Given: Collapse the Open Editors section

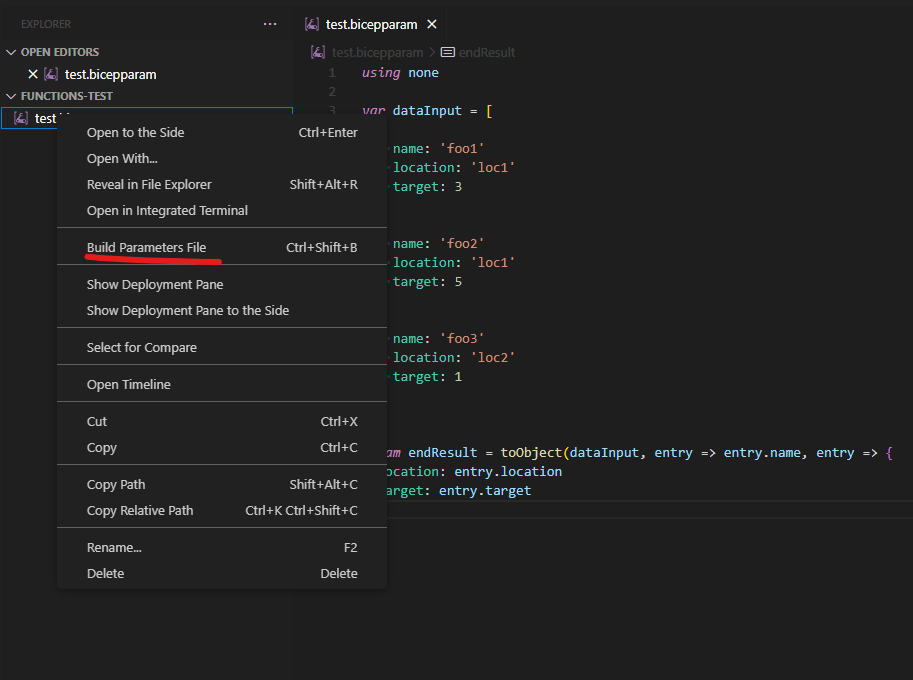Looking at the screenshot, I should point(12,52).
